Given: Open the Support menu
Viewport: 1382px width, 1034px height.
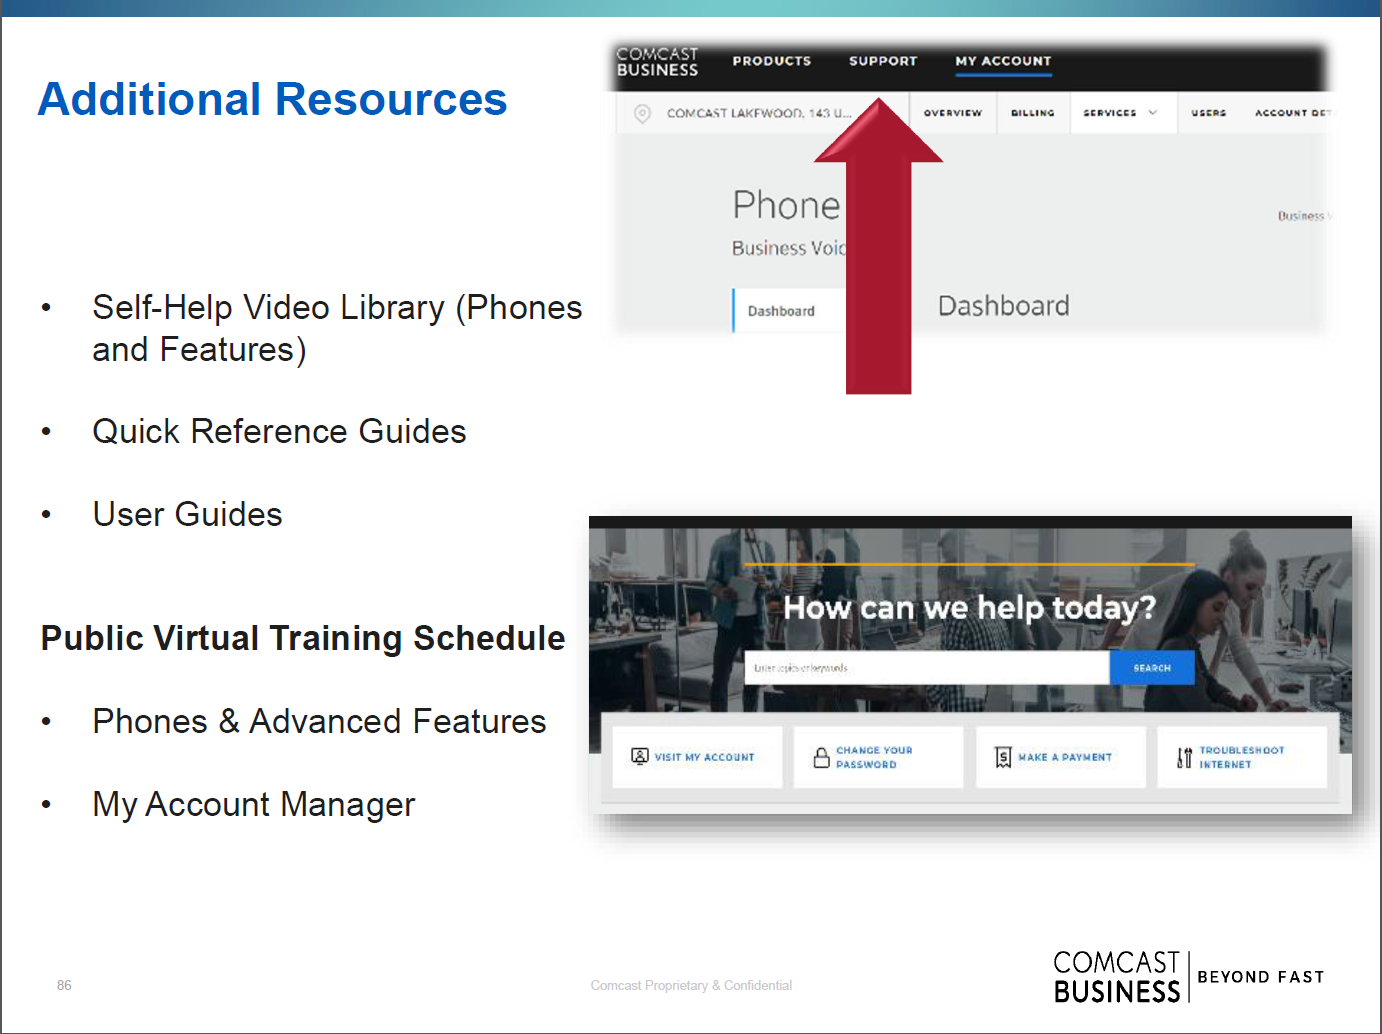Looking at the screenshot, I should pyautogui.click(x=883, y=61).
